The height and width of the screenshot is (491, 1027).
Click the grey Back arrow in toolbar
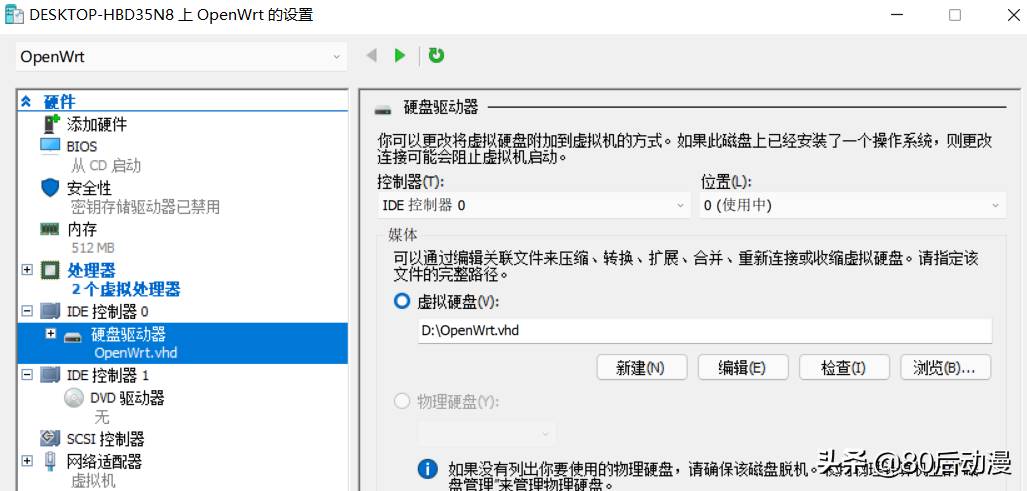pyautogui.click(x=371, y=56)
